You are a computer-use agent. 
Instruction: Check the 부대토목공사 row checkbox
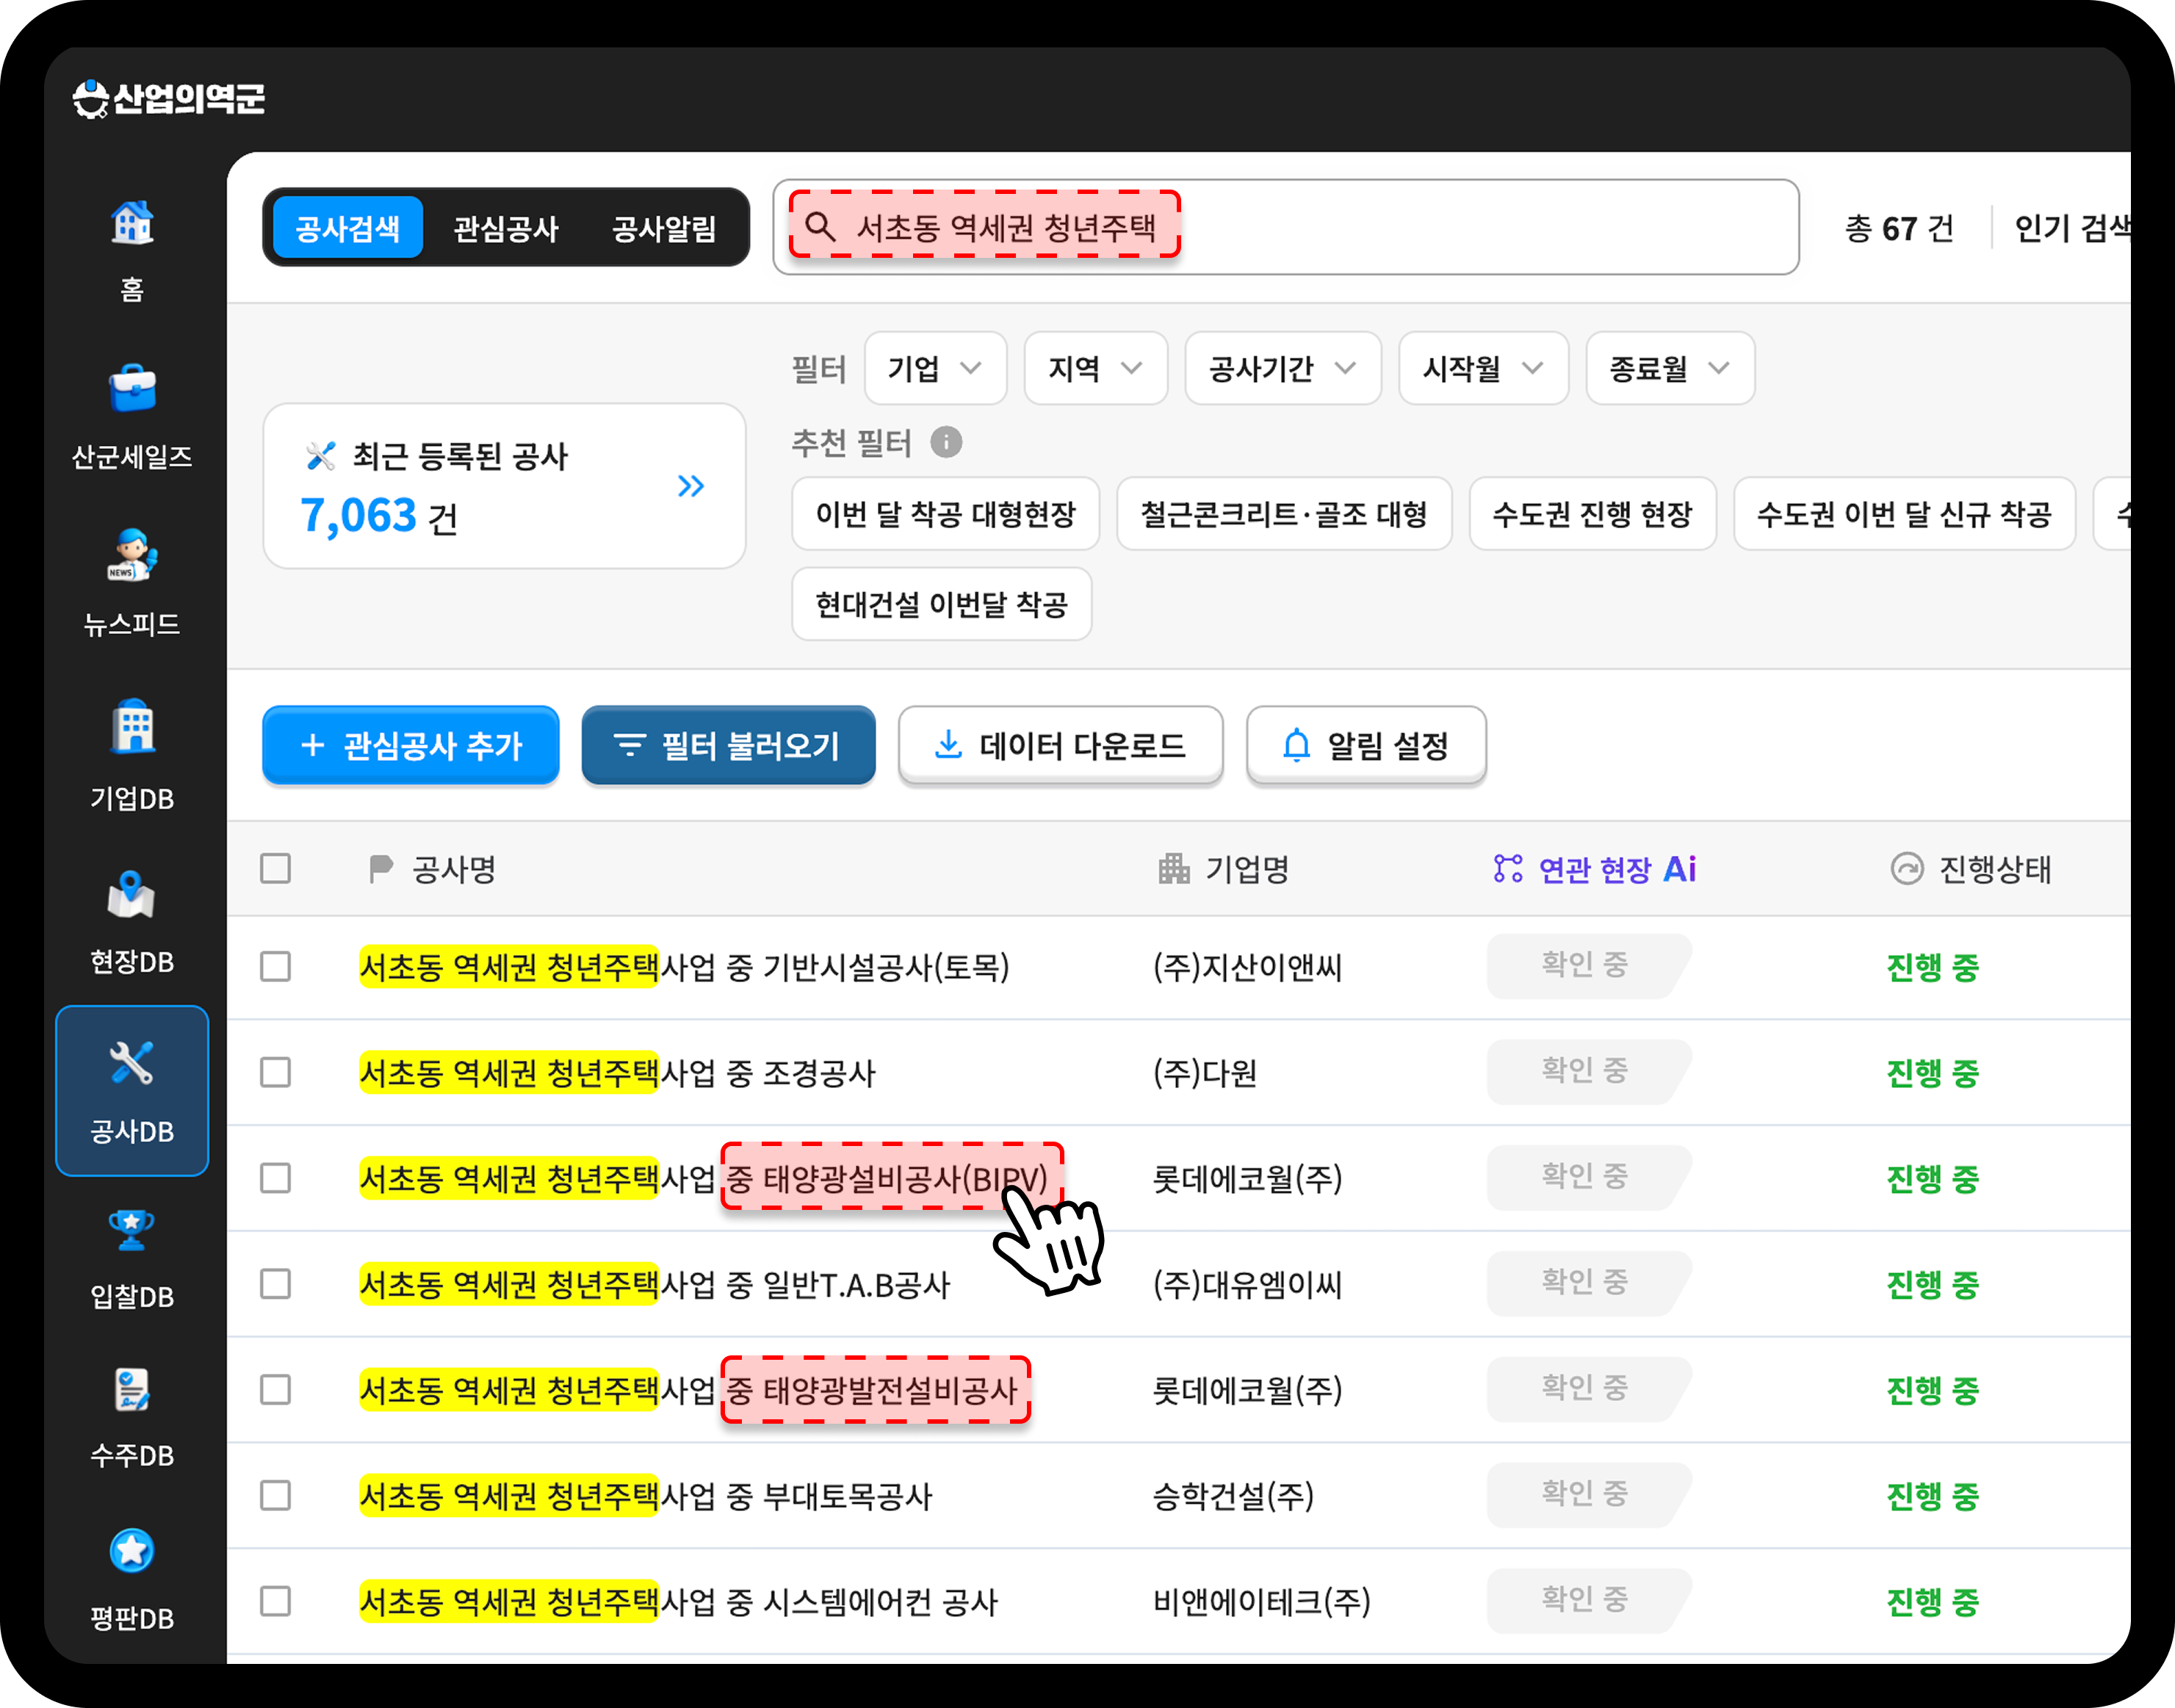275,1496
